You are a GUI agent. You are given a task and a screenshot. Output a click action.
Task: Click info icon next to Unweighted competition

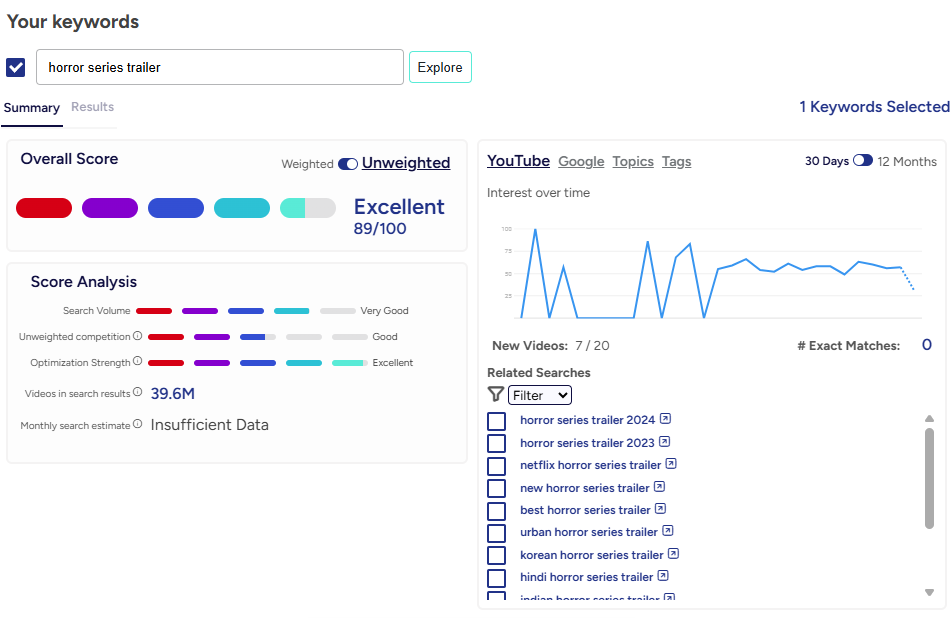(138, 337)
